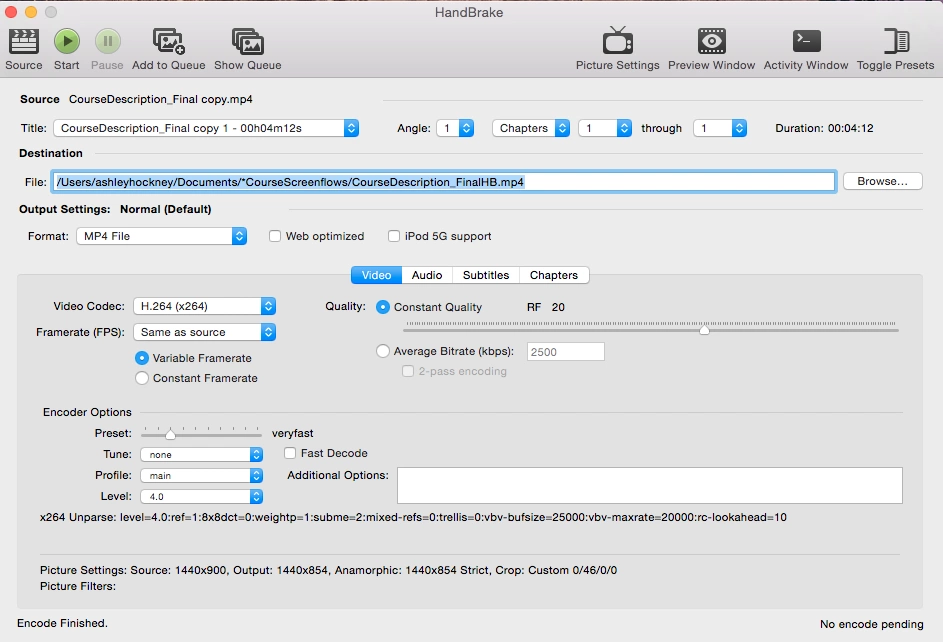Viewport: 943px width, 642px height.
Task: Open the Activity Window terminal icon
Action: click(806, 41)
